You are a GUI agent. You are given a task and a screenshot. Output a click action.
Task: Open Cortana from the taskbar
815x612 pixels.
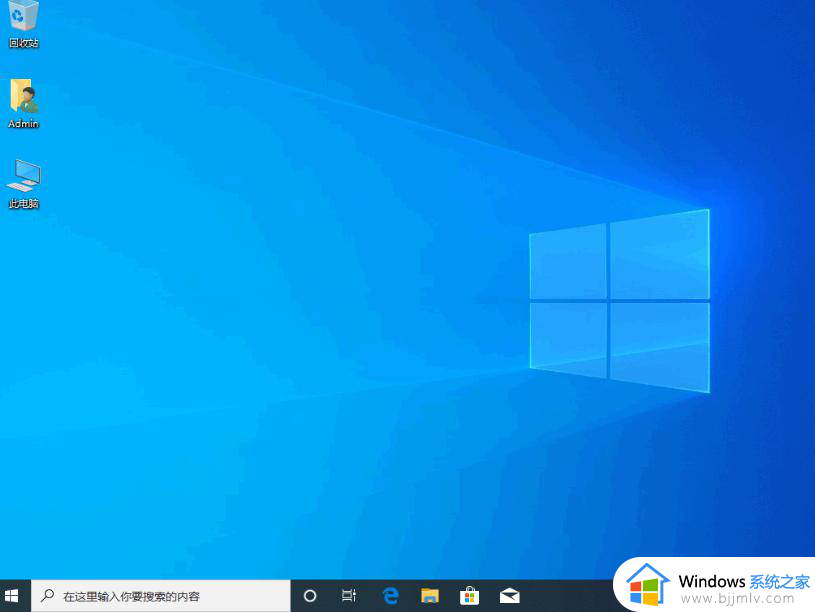tap(310, 596)
